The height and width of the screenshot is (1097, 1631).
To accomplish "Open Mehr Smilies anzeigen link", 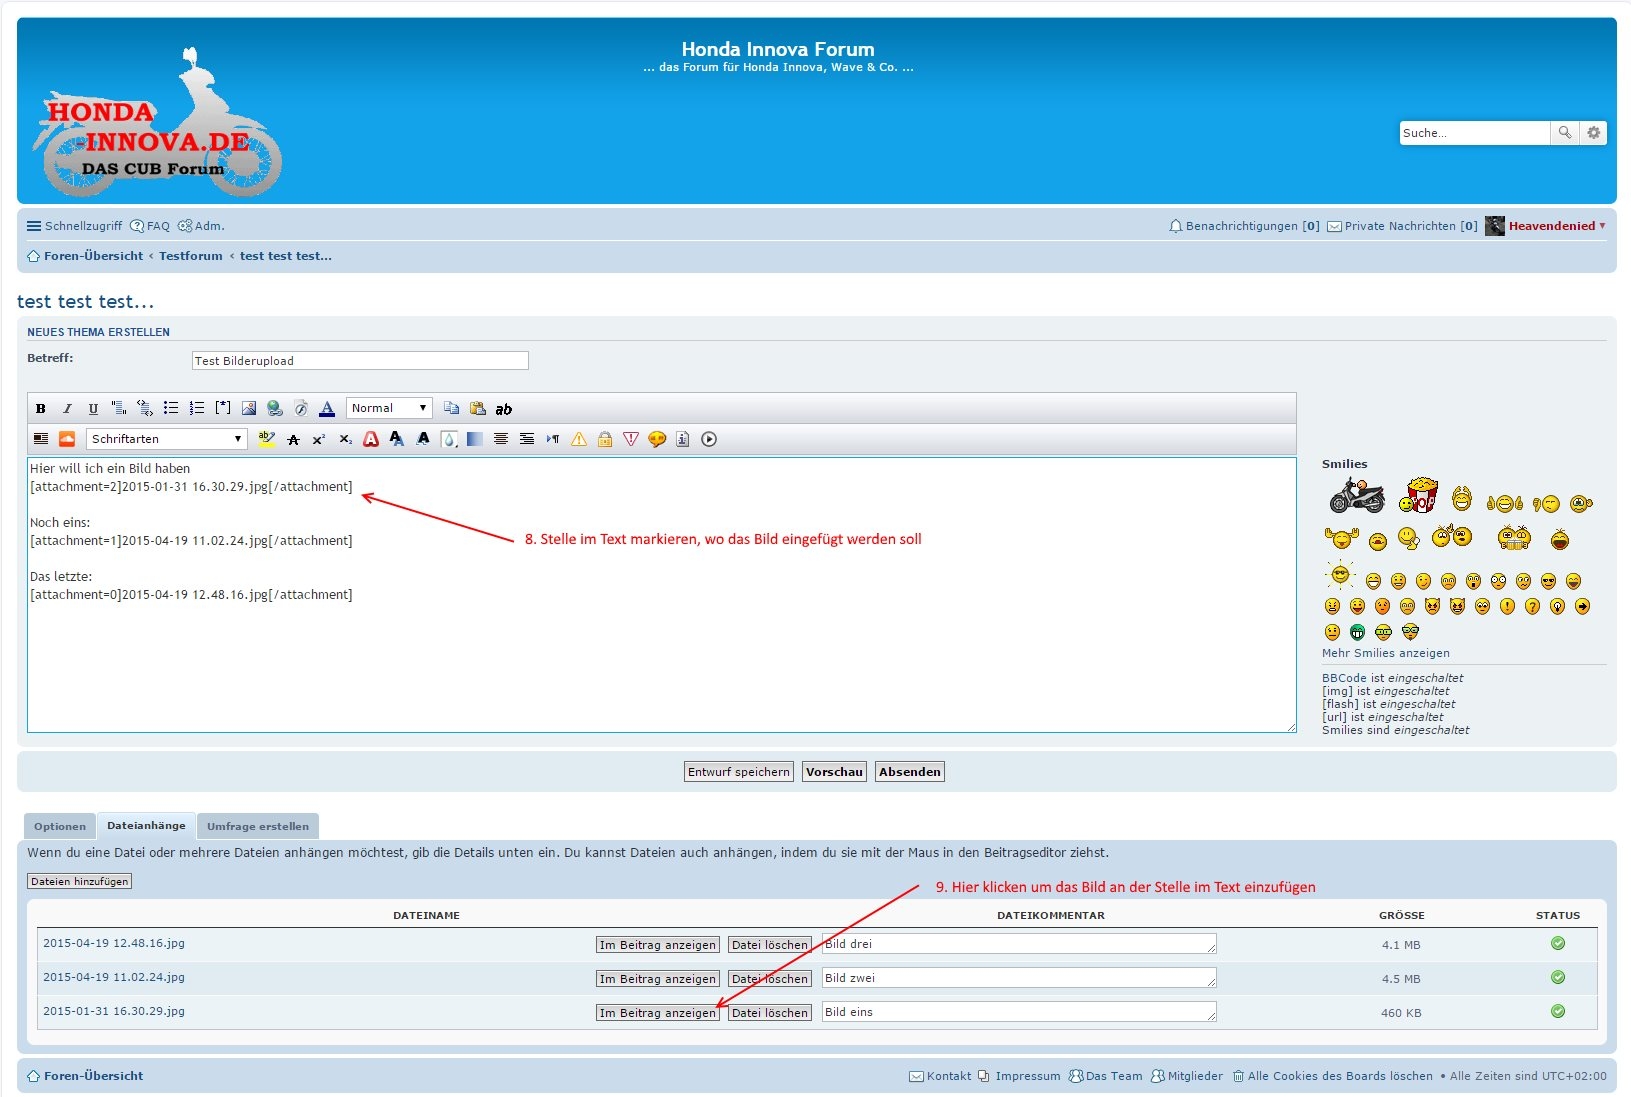I will [x=1385, y=653].
